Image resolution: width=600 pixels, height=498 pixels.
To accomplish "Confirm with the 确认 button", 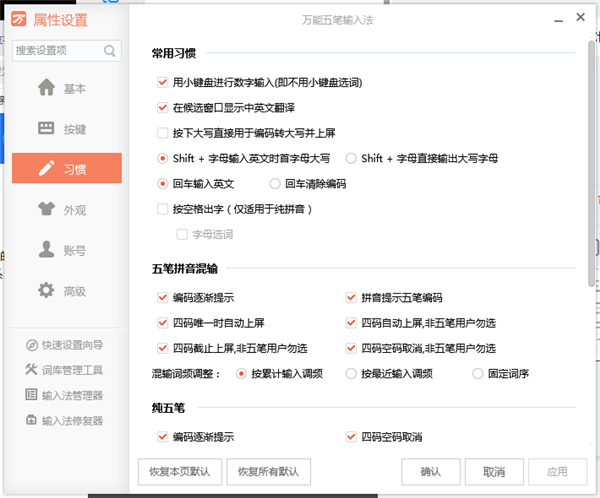I will coord(431,472).
